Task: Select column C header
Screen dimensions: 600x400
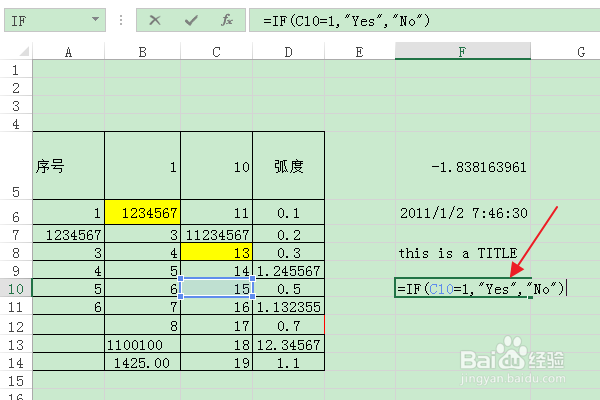Action: (217, 52)
